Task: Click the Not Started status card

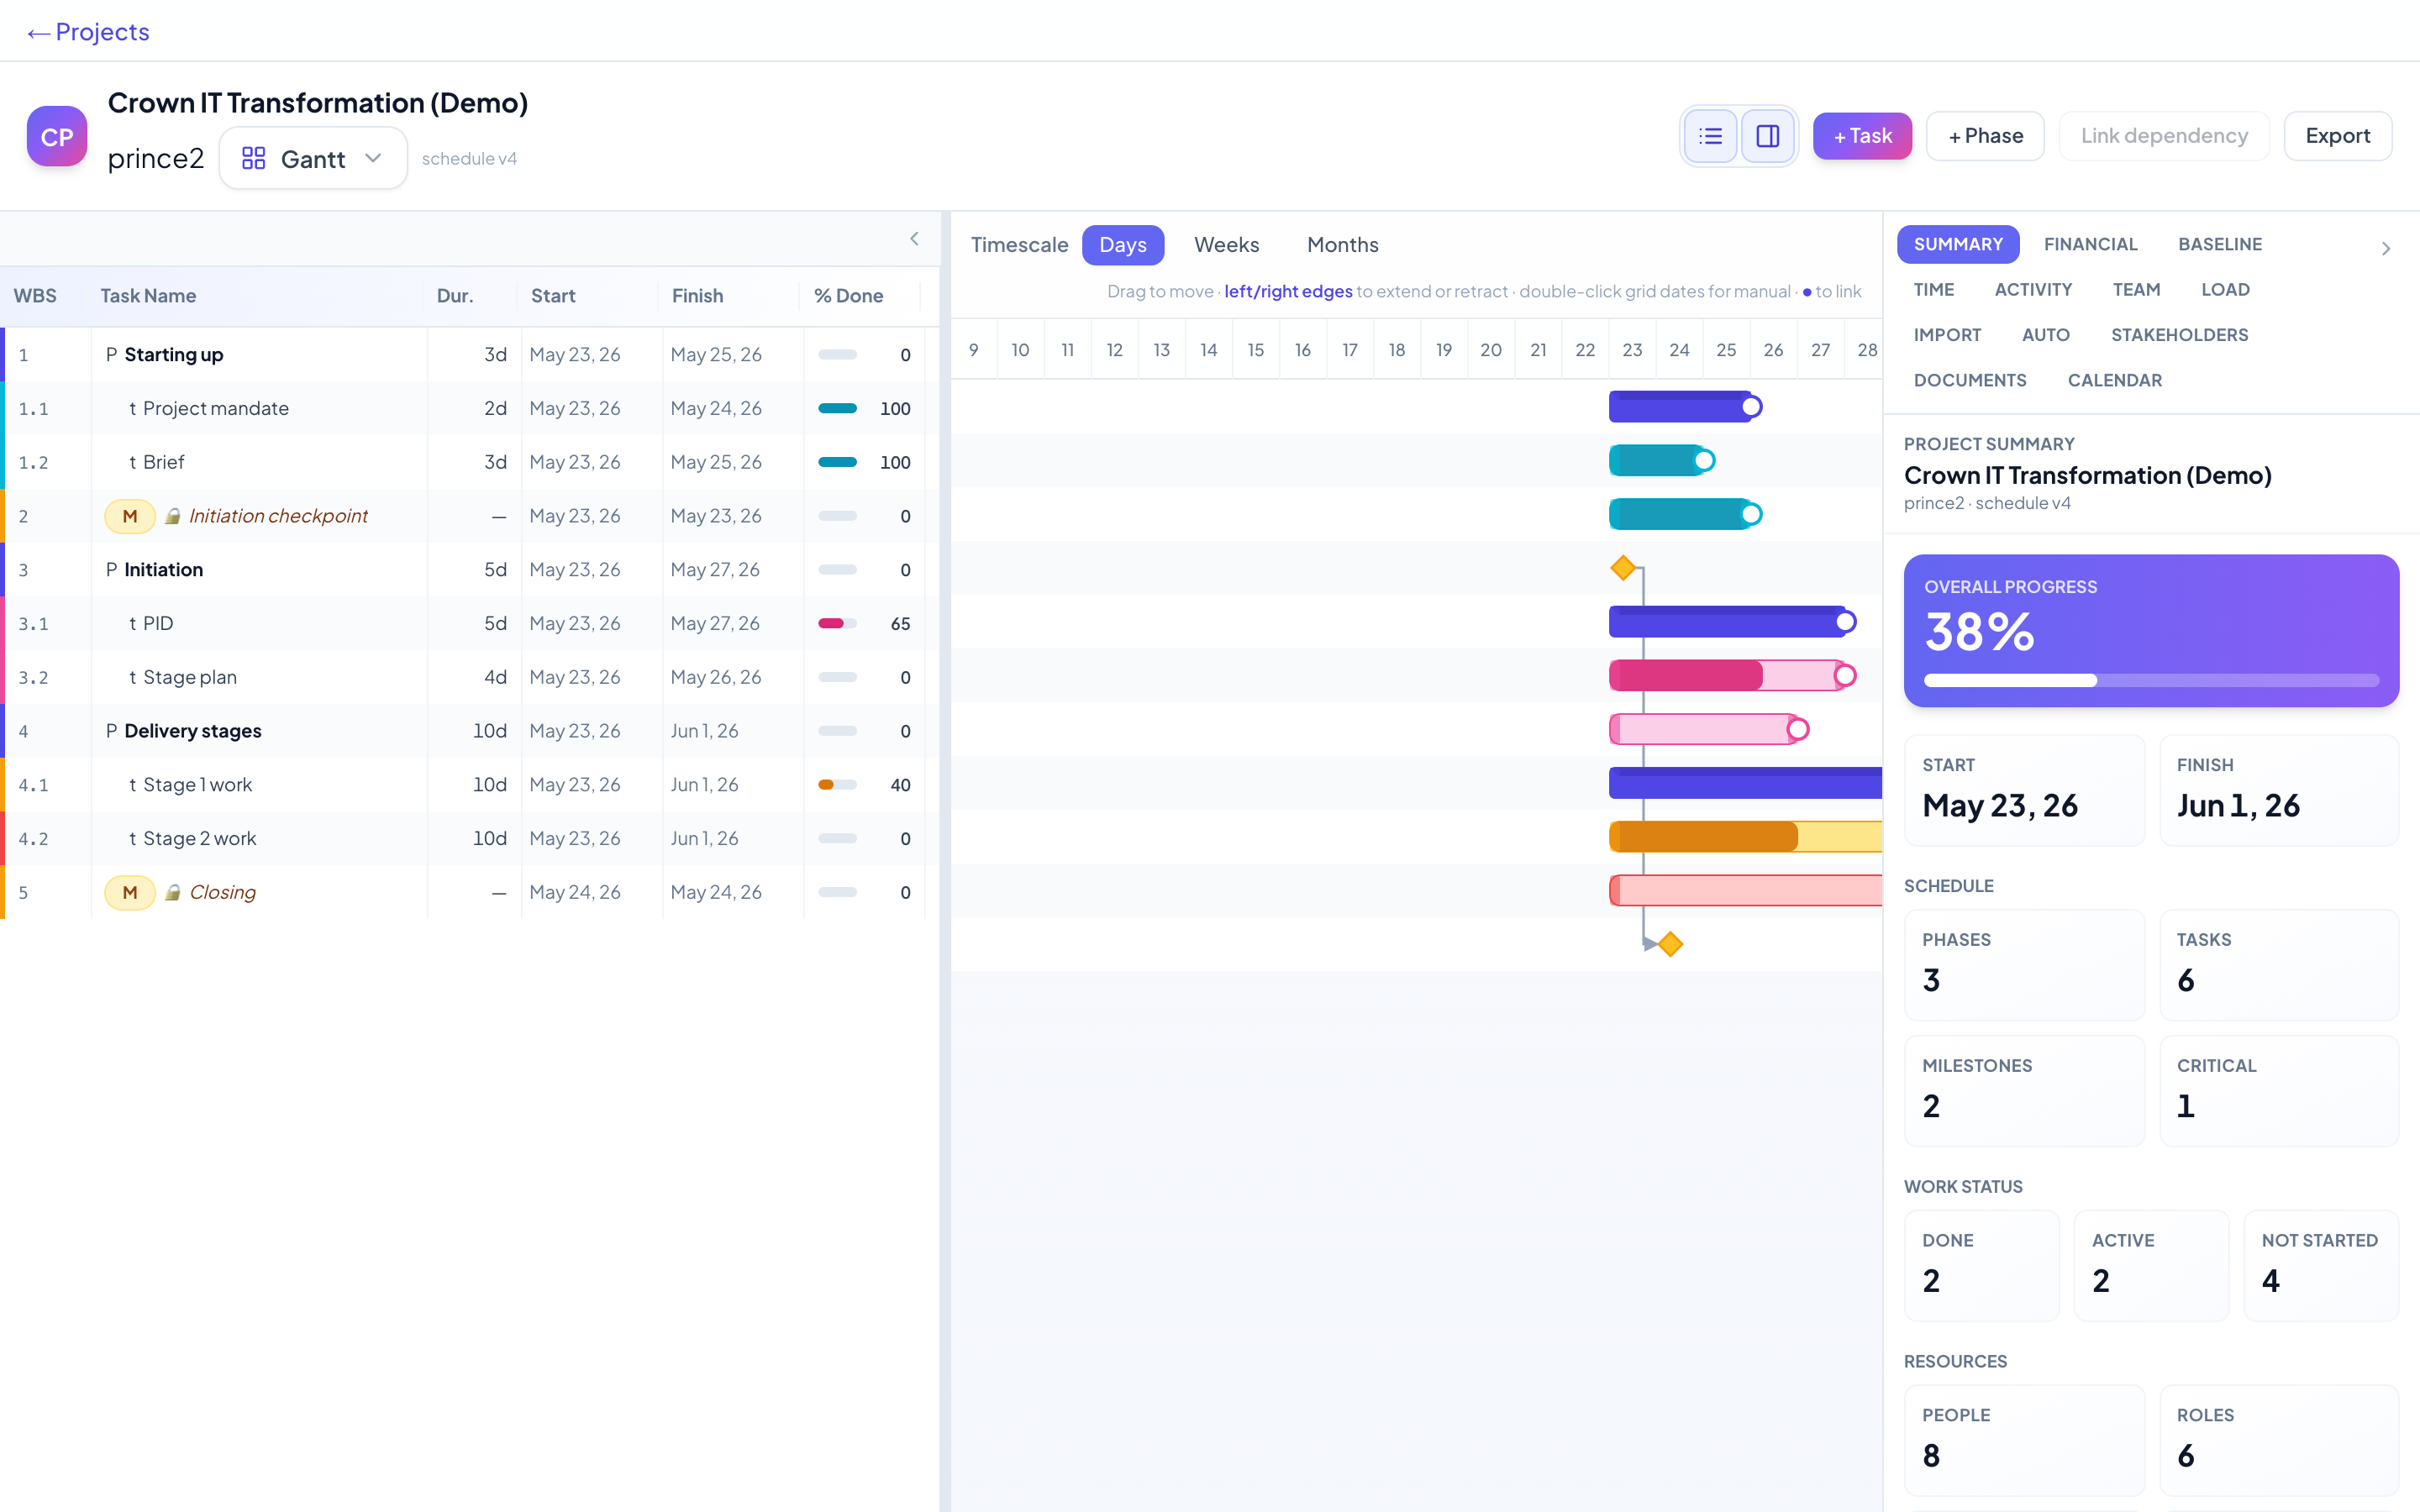Action: (2320, 1266)
